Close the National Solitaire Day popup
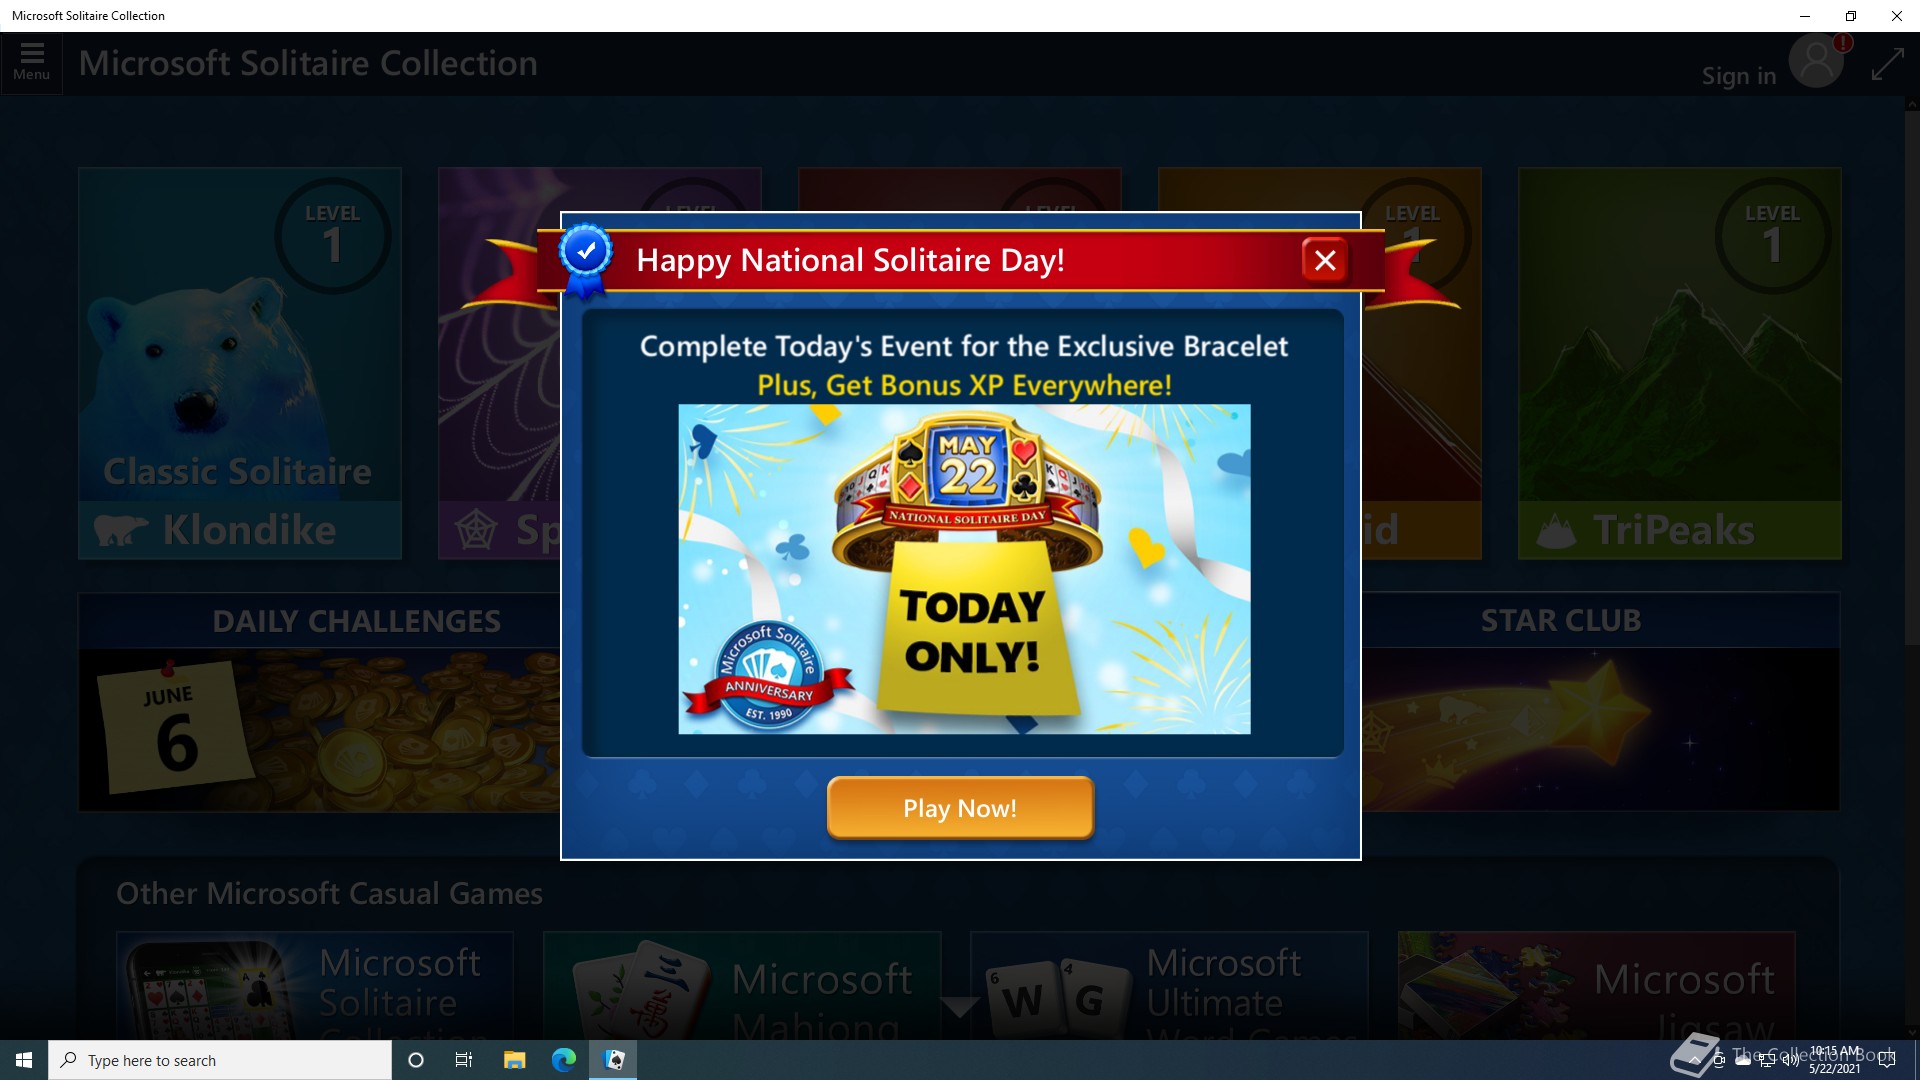The width and height of the screenshot is (1920, 1080). point(1325,260)
